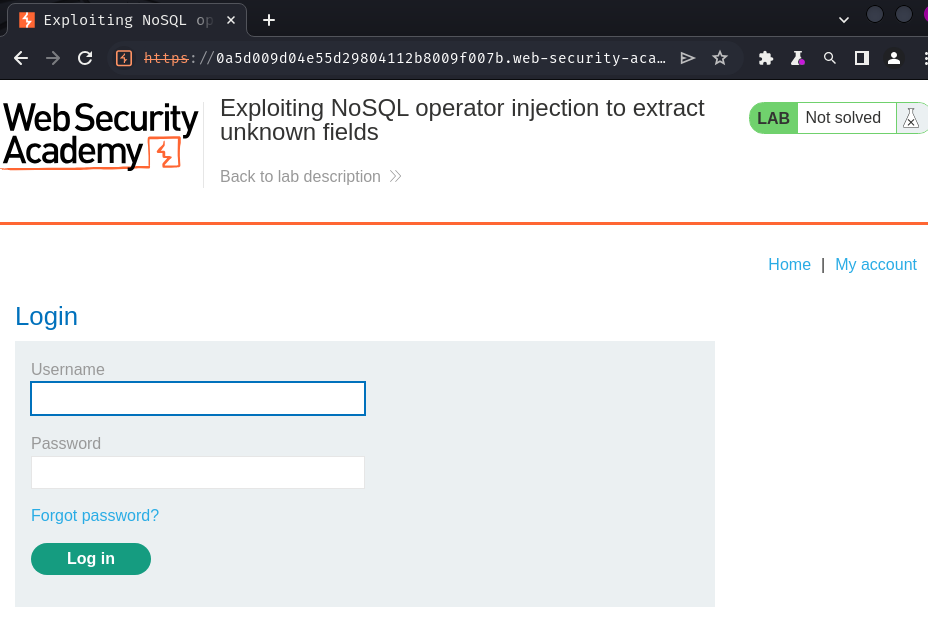Click the Login heading
Viewport: 928px width, 625px height.
46,317
